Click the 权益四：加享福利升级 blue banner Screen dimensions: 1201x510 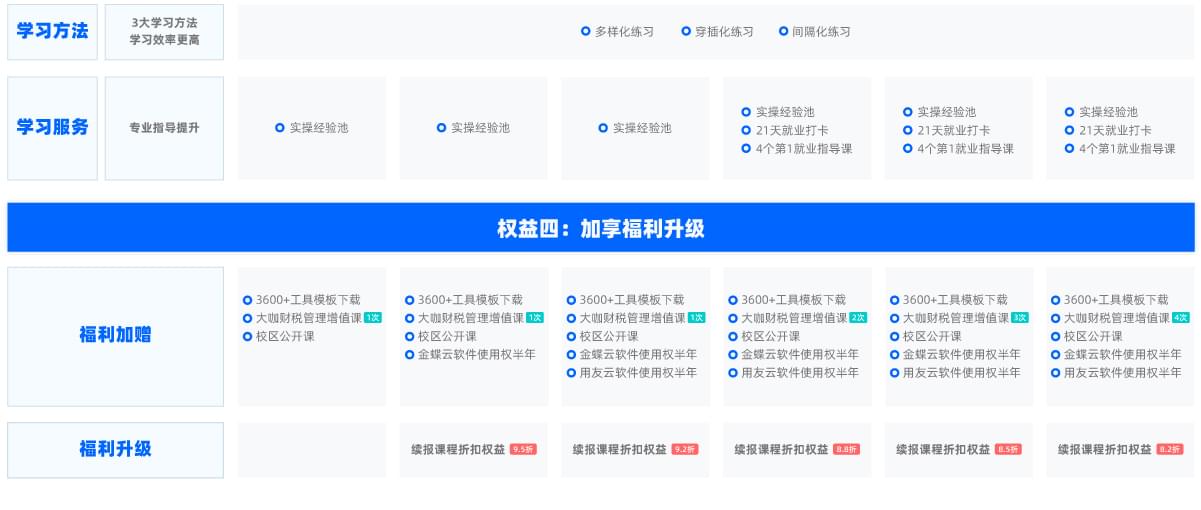coord(600,228)
